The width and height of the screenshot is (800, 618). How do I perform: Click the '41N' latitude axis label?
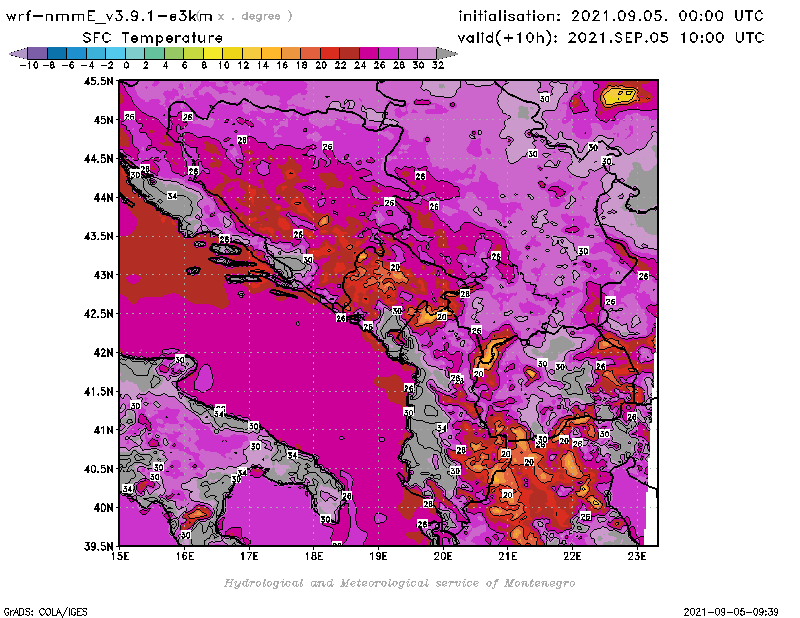[x=104, y=430]
